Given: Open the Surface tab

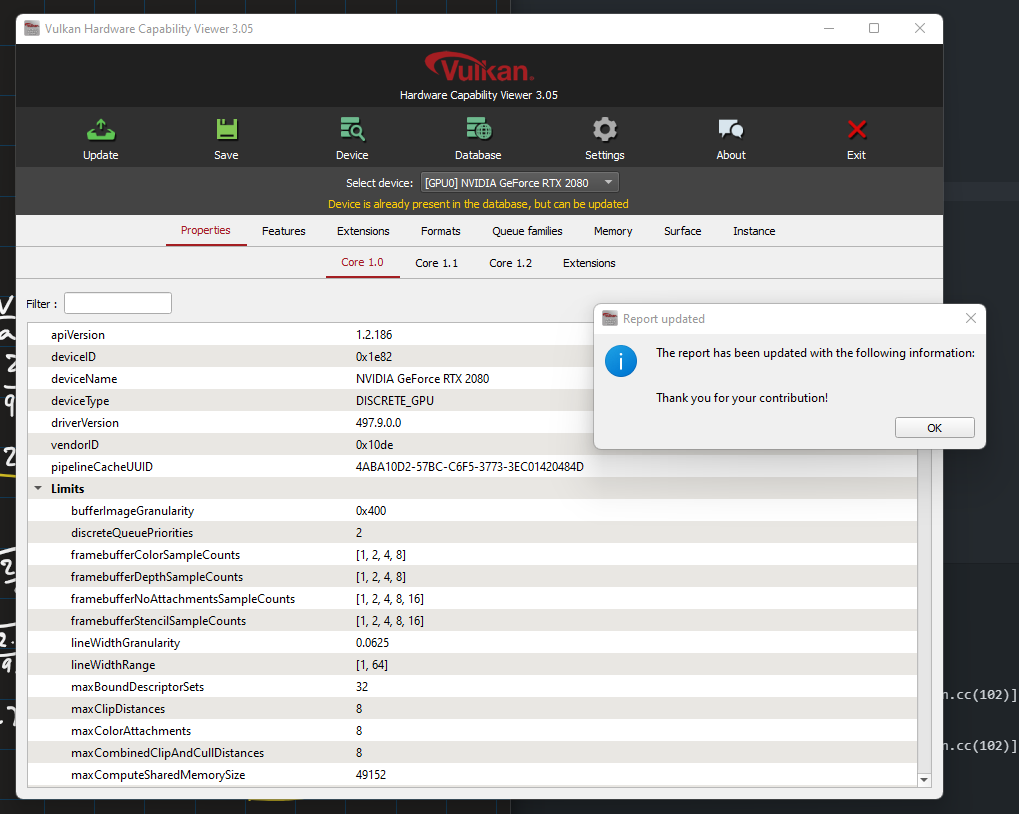Looking at the screenshot, I should 682,231.
